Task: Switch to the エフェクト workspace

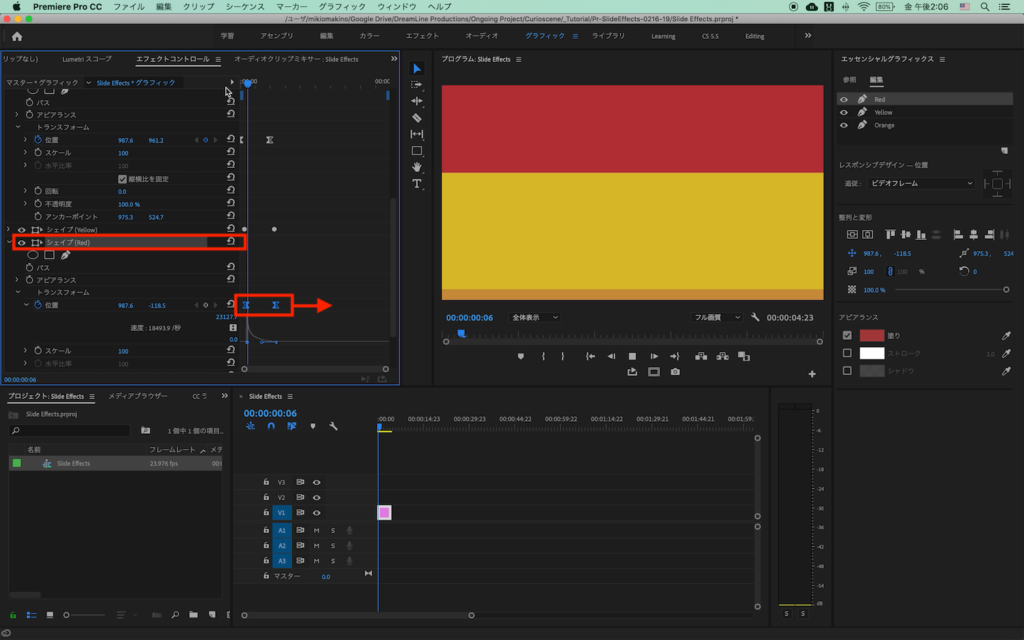Action: pyautogui.click(x=422, y=36)
